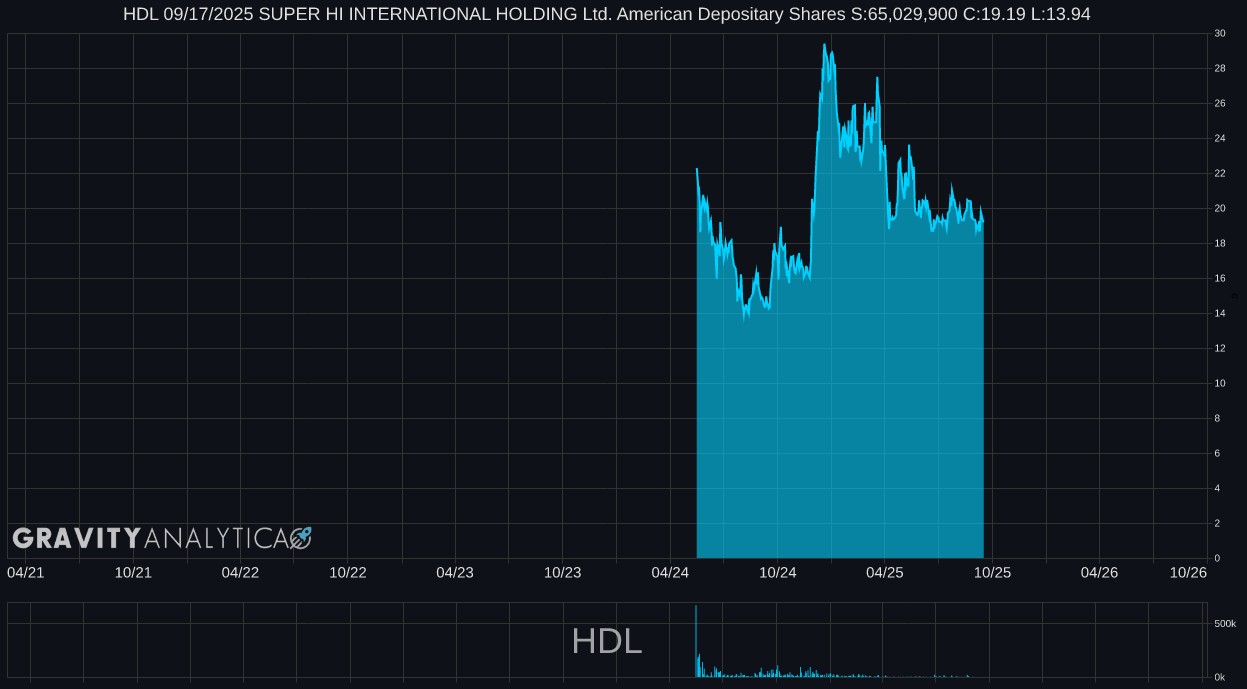Select the 20 price axis label
The width and height of the screenshot is (1247, 689).
coord(1220,208)
